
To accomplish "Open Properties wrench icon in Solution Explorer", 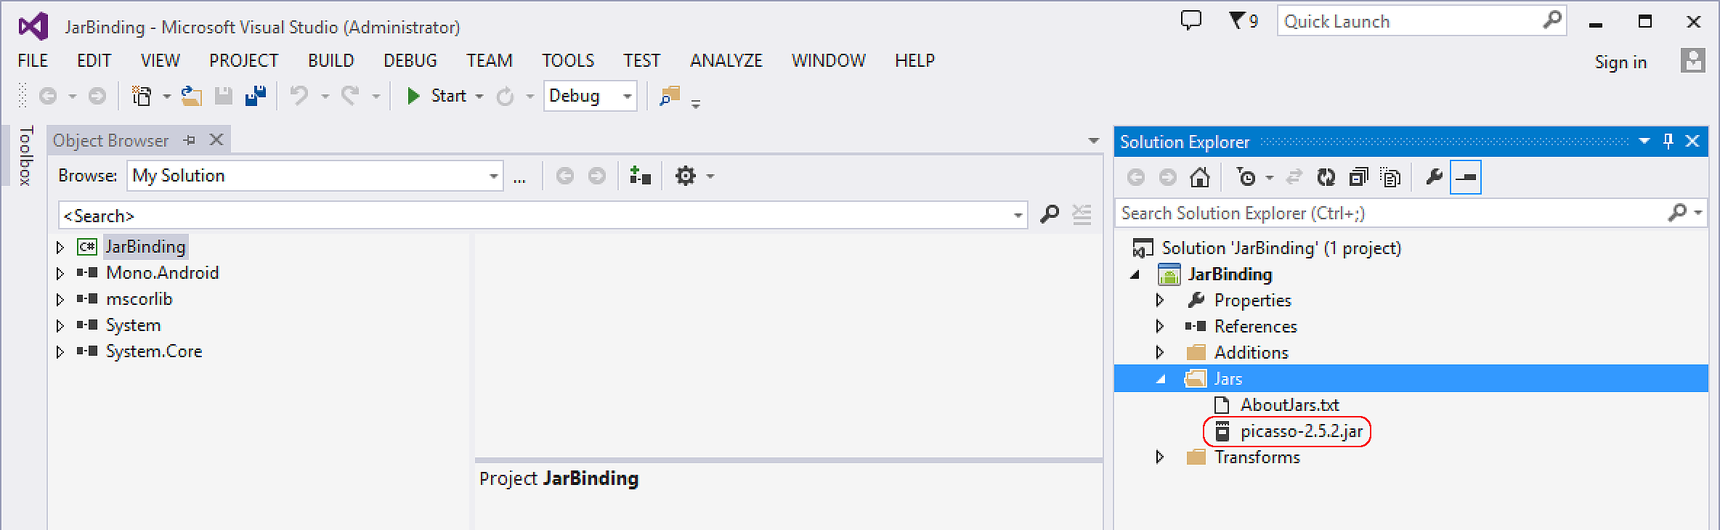I will point(1434,177).
